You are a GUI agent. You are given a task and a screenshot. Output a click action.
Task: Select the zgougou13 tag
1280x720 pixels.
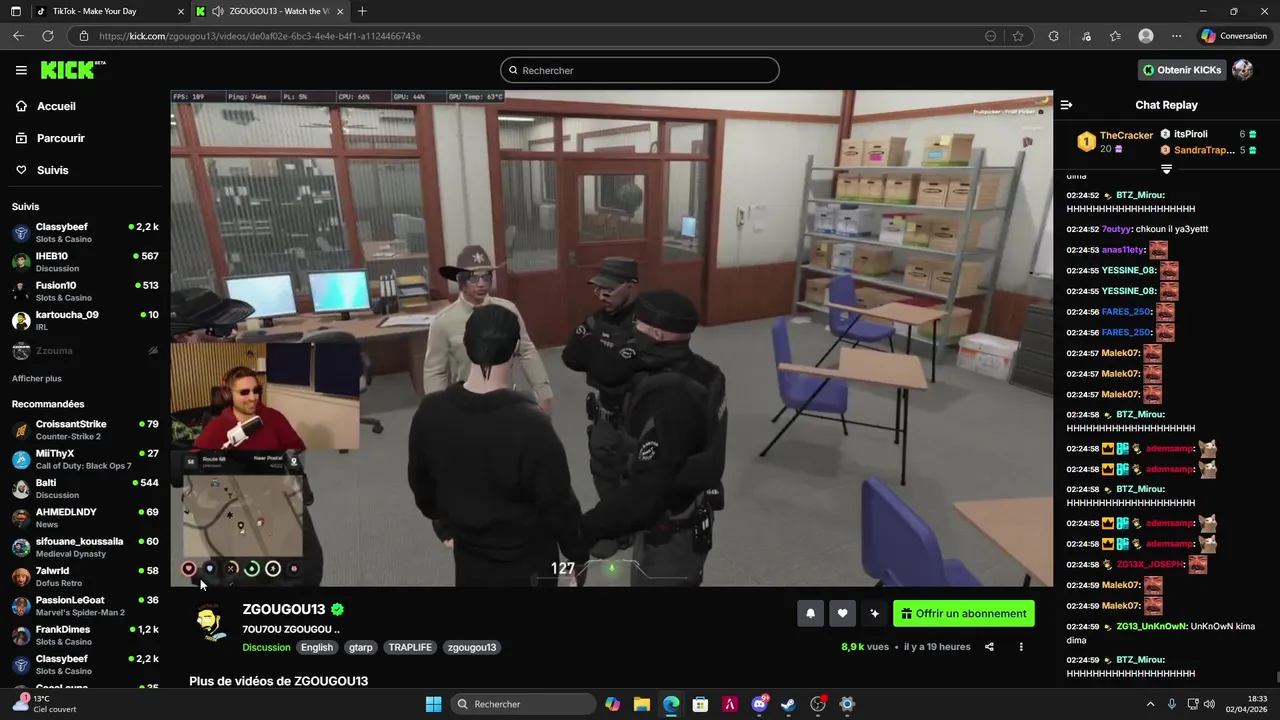click(472, 647)
